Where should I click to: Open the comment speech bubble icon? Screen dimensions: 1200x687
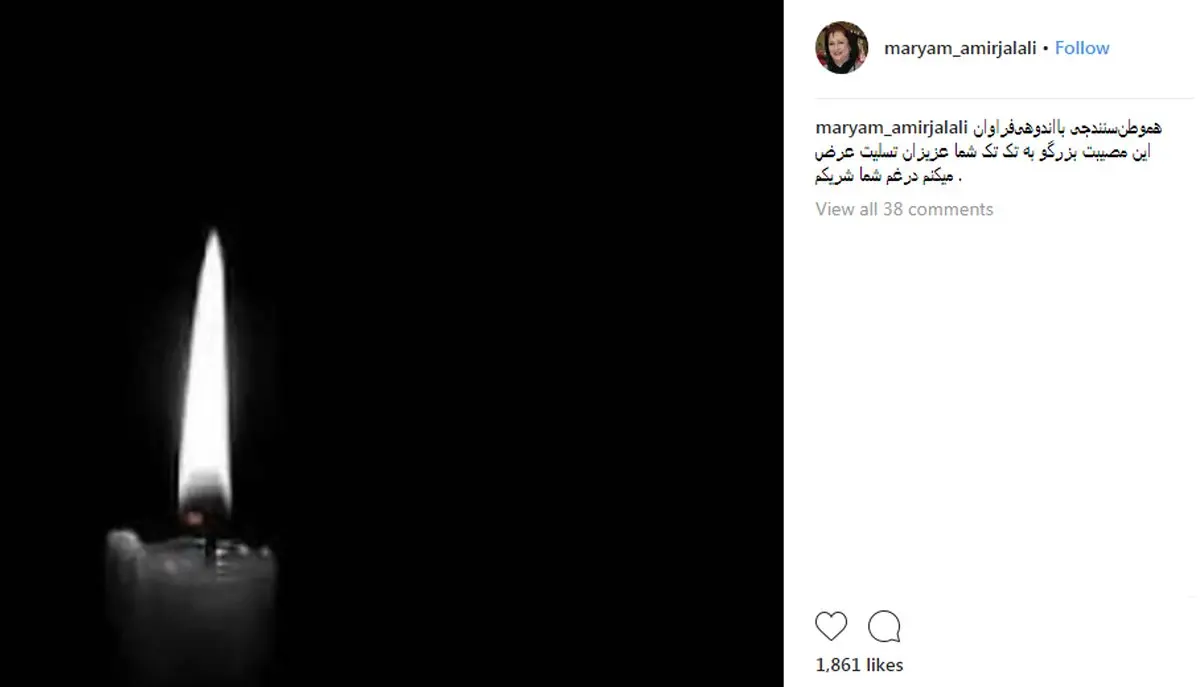[884, 626]
